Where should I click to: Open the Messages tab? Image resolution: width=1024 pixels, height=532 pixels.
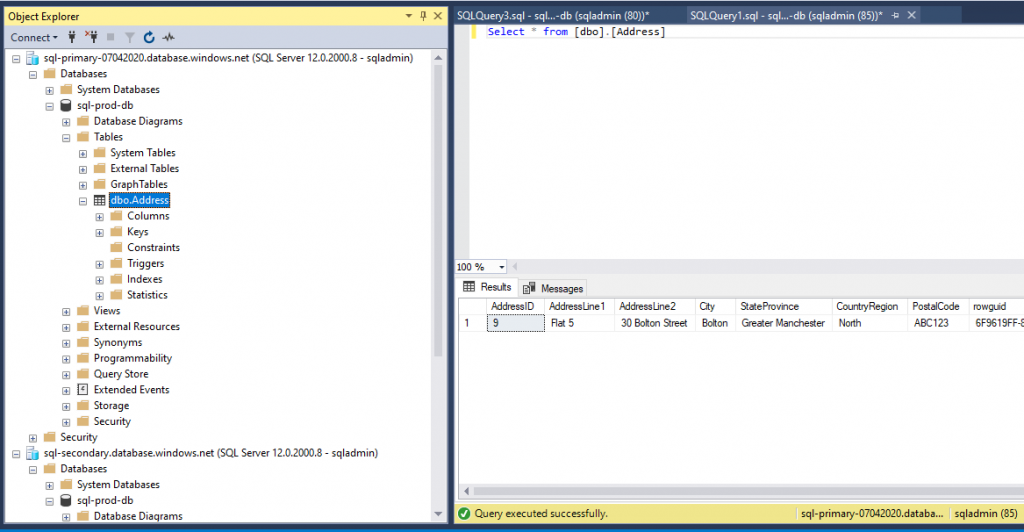click(553, 288)
